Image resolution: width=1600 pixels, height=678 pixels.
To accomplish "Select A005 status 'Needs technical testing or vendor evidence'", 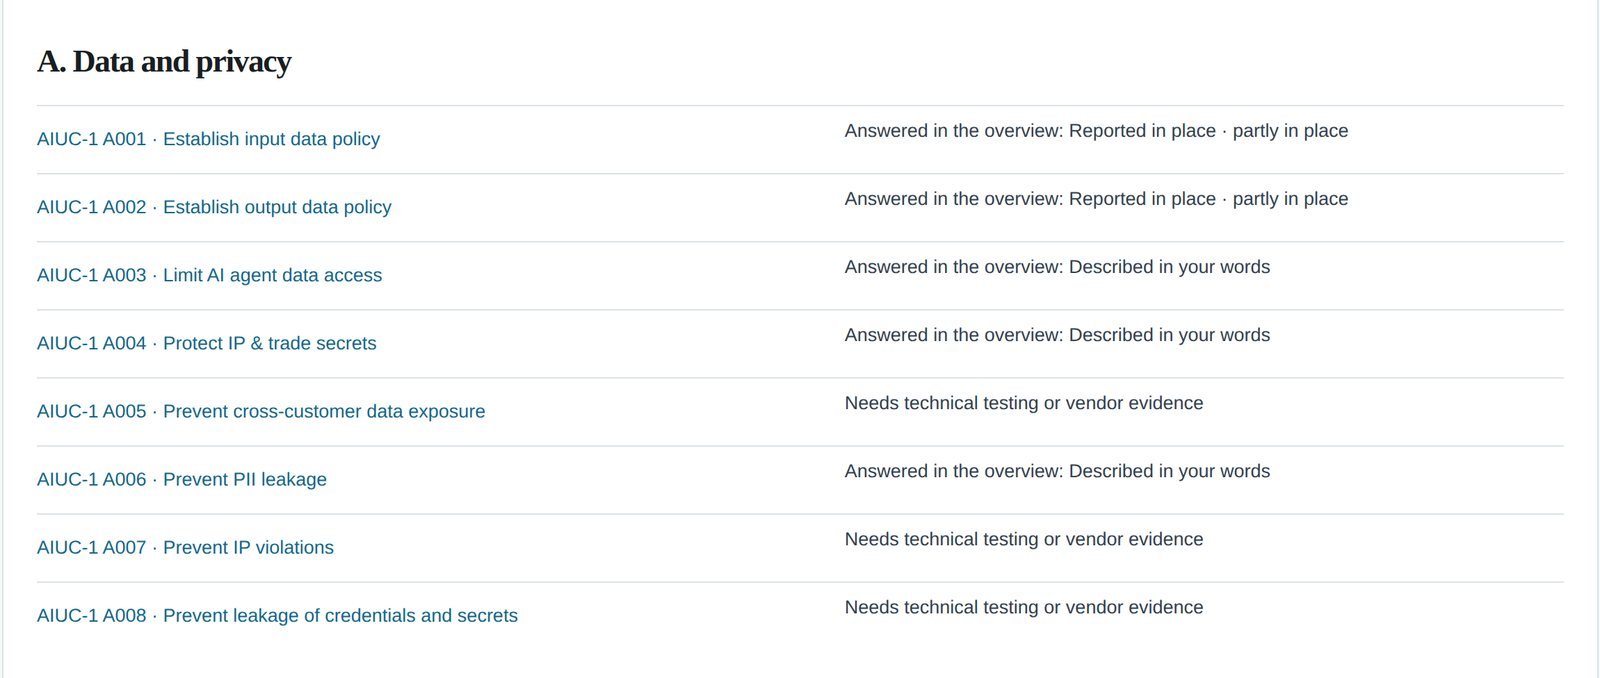I will (1024, 403).
